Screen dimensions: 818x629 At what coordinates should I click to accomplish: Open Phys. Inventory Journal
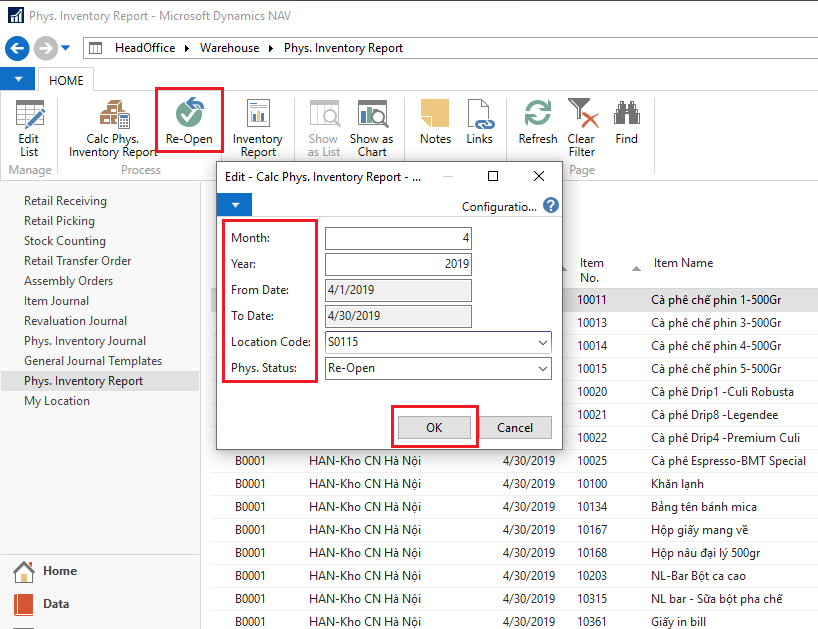(85, 341)
